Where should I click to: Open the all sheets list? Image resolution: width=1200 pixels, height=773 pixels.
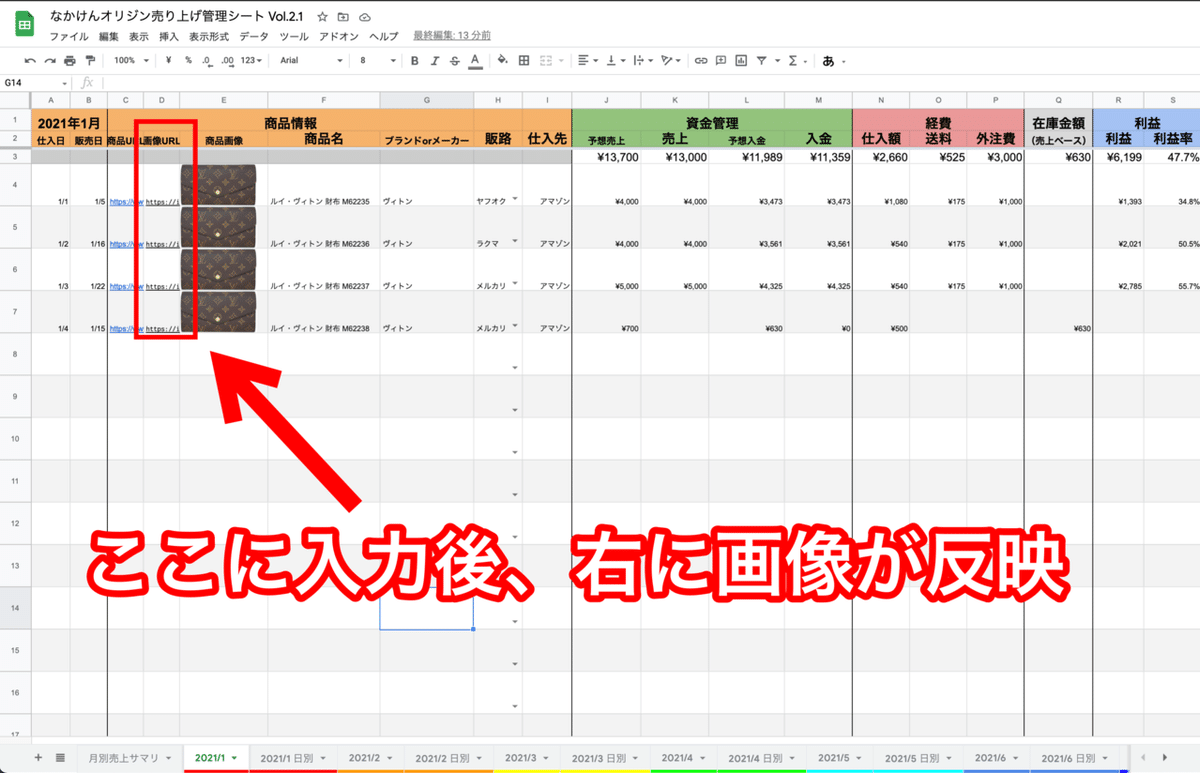(60, 758)
